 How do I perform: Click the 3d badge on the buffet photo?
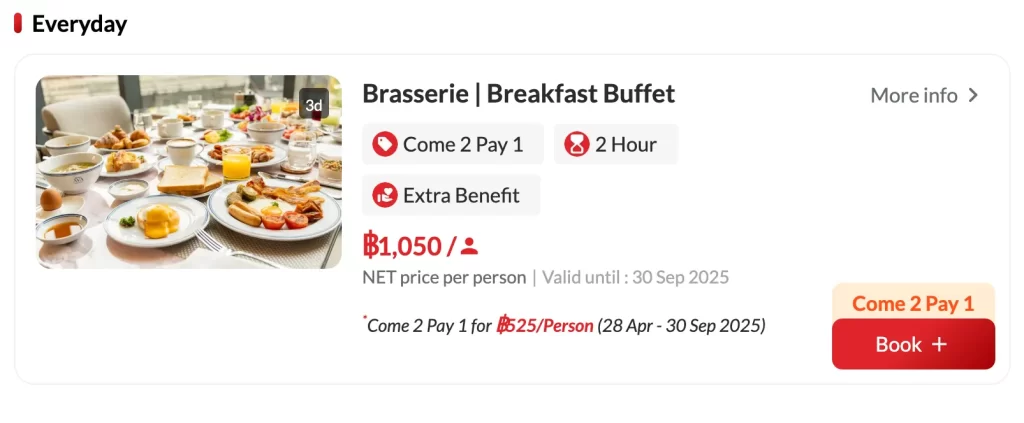(x=313, y=105)
